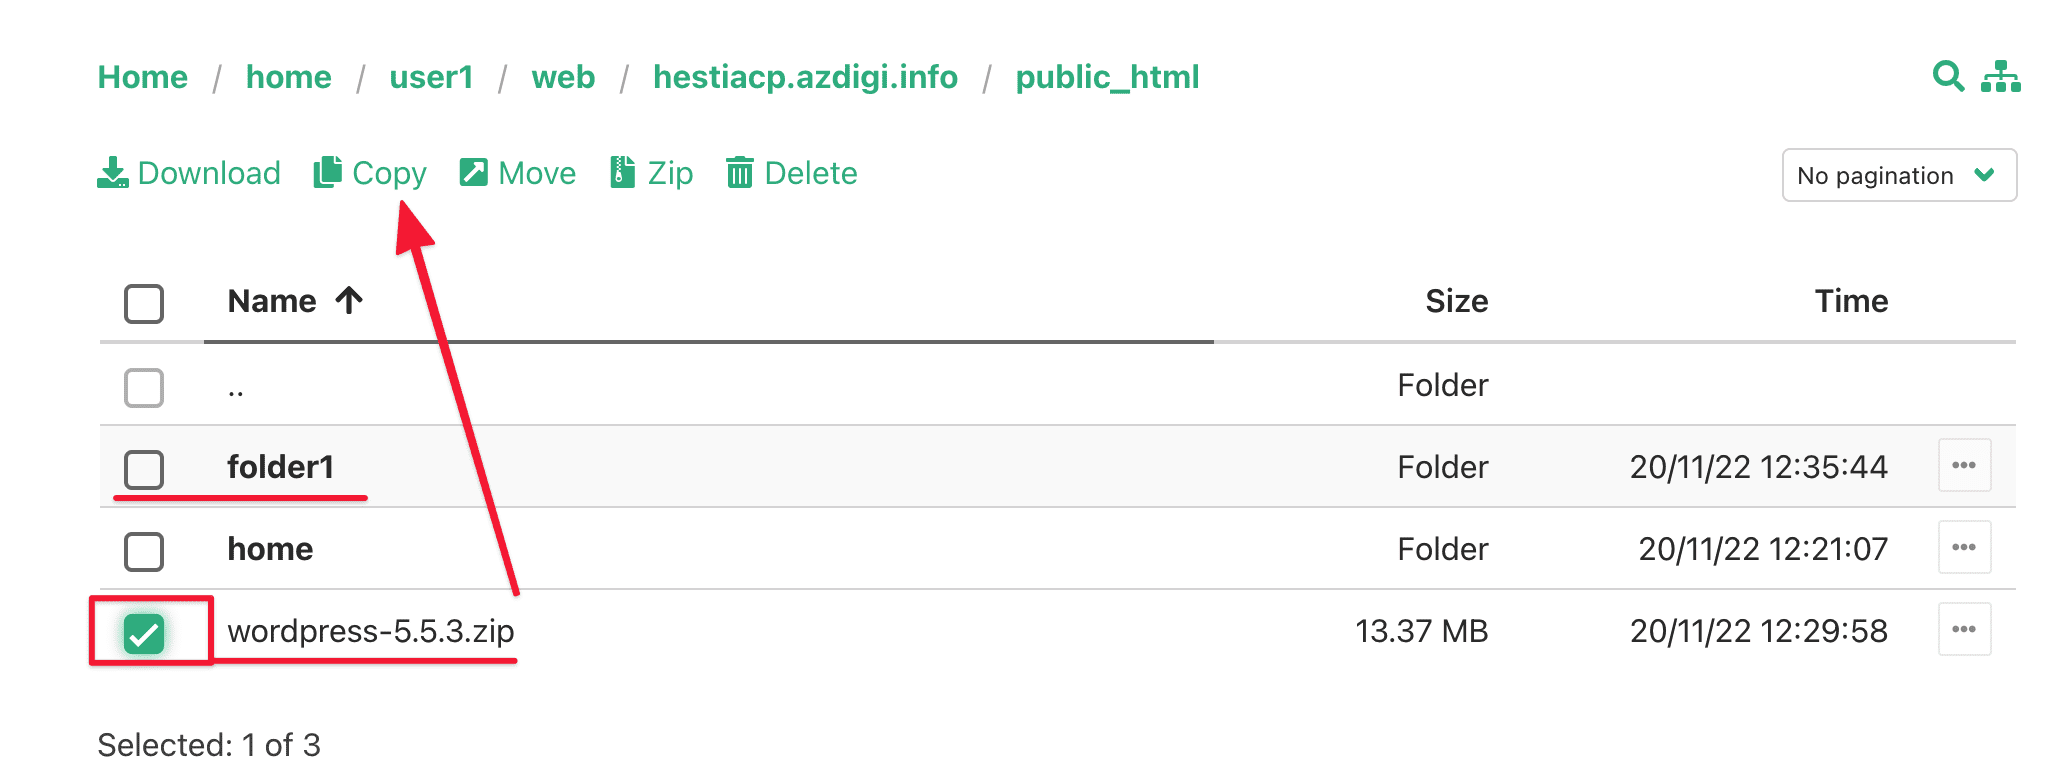Screen dimensions: 2064x764
Task: Click the Copy files icon
Action: [328, 173]
